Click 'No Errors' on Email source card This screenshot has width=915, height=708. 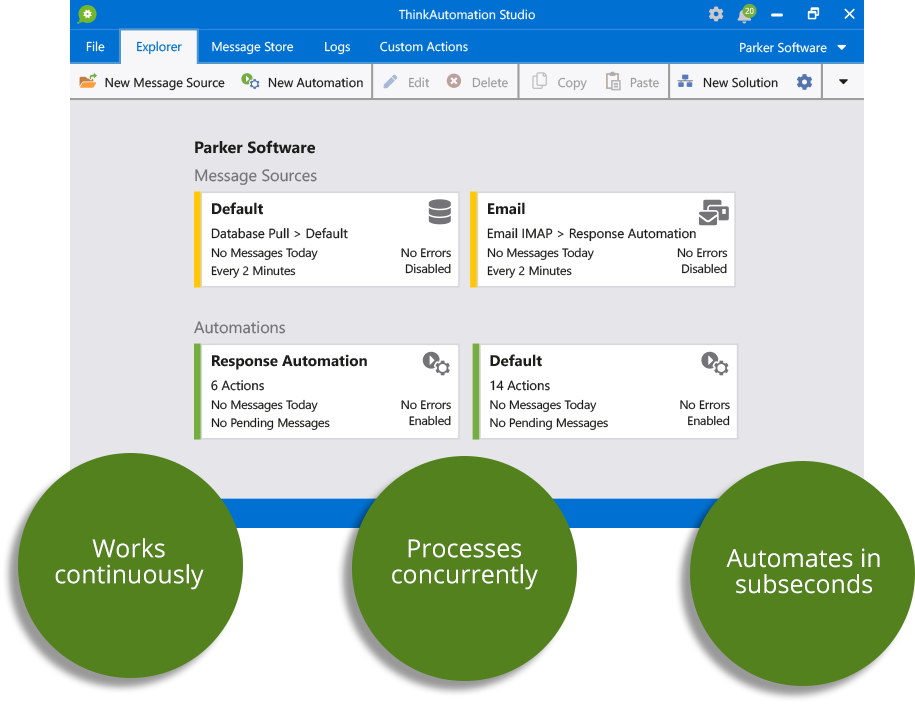pyautogui.click(x=702, y=253)
